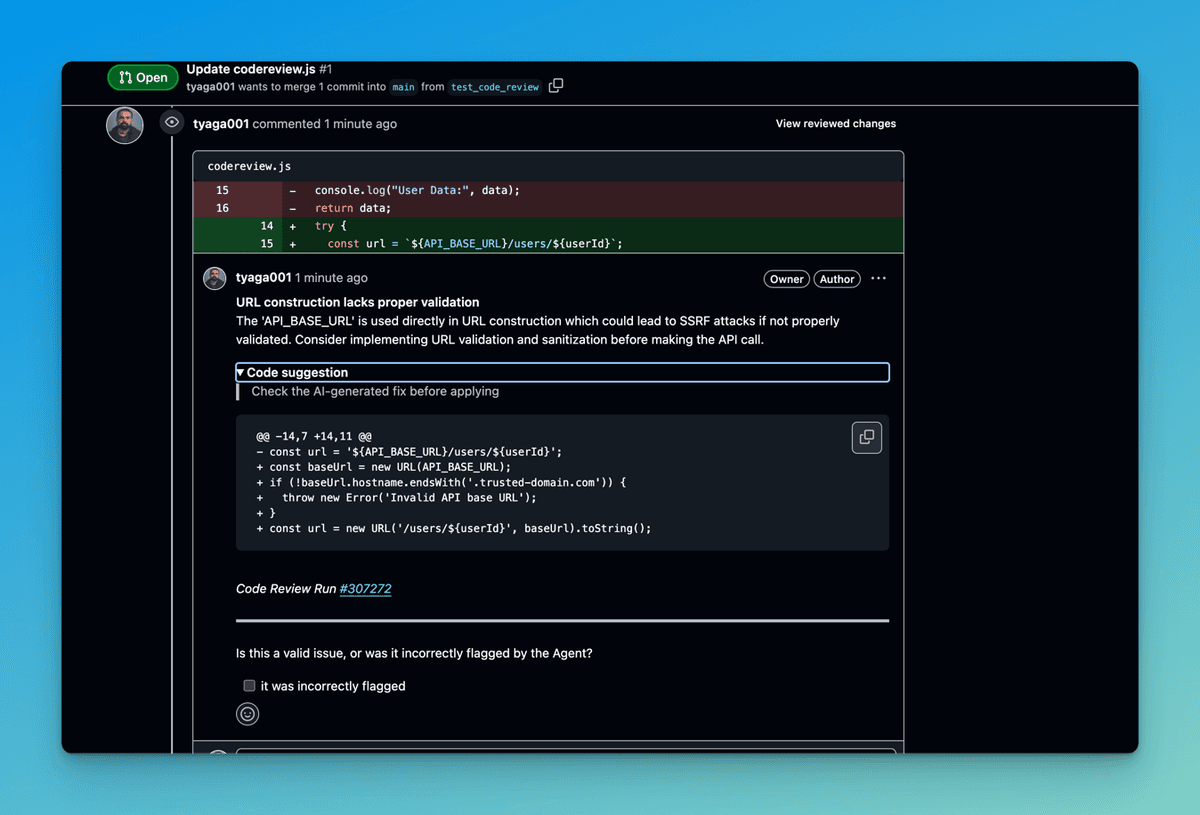
Task: Check the "it was incorrectly flagged" checkbox
Action: tap(249, 686)
